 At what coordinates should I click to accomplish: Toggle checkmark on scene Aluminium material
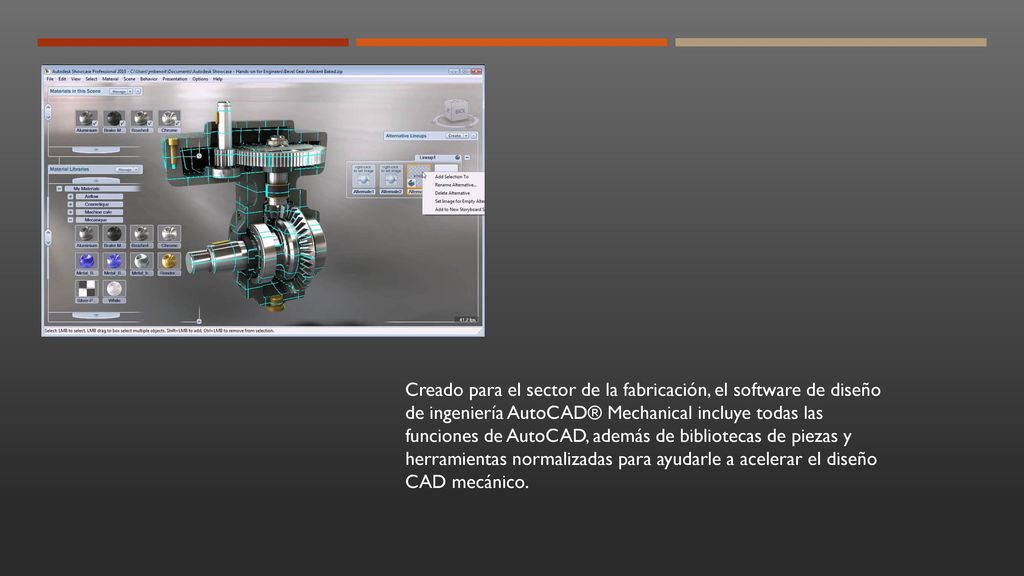click(95, 123)
